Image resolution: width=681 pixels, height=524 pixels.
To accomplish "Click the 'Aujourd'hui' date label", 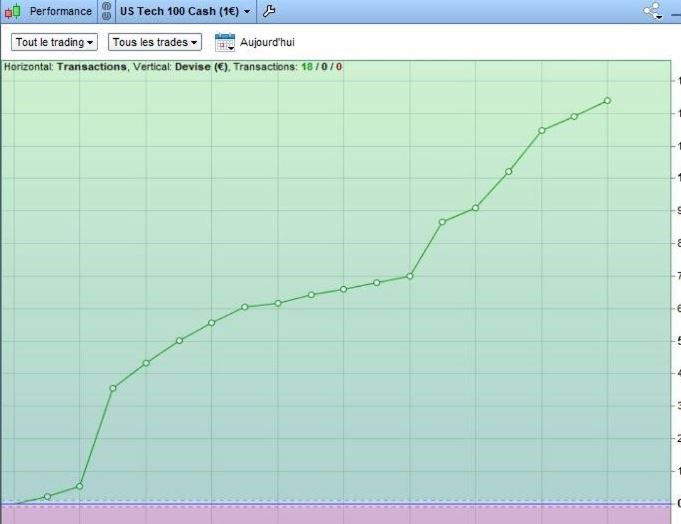I will coord(267,42).
